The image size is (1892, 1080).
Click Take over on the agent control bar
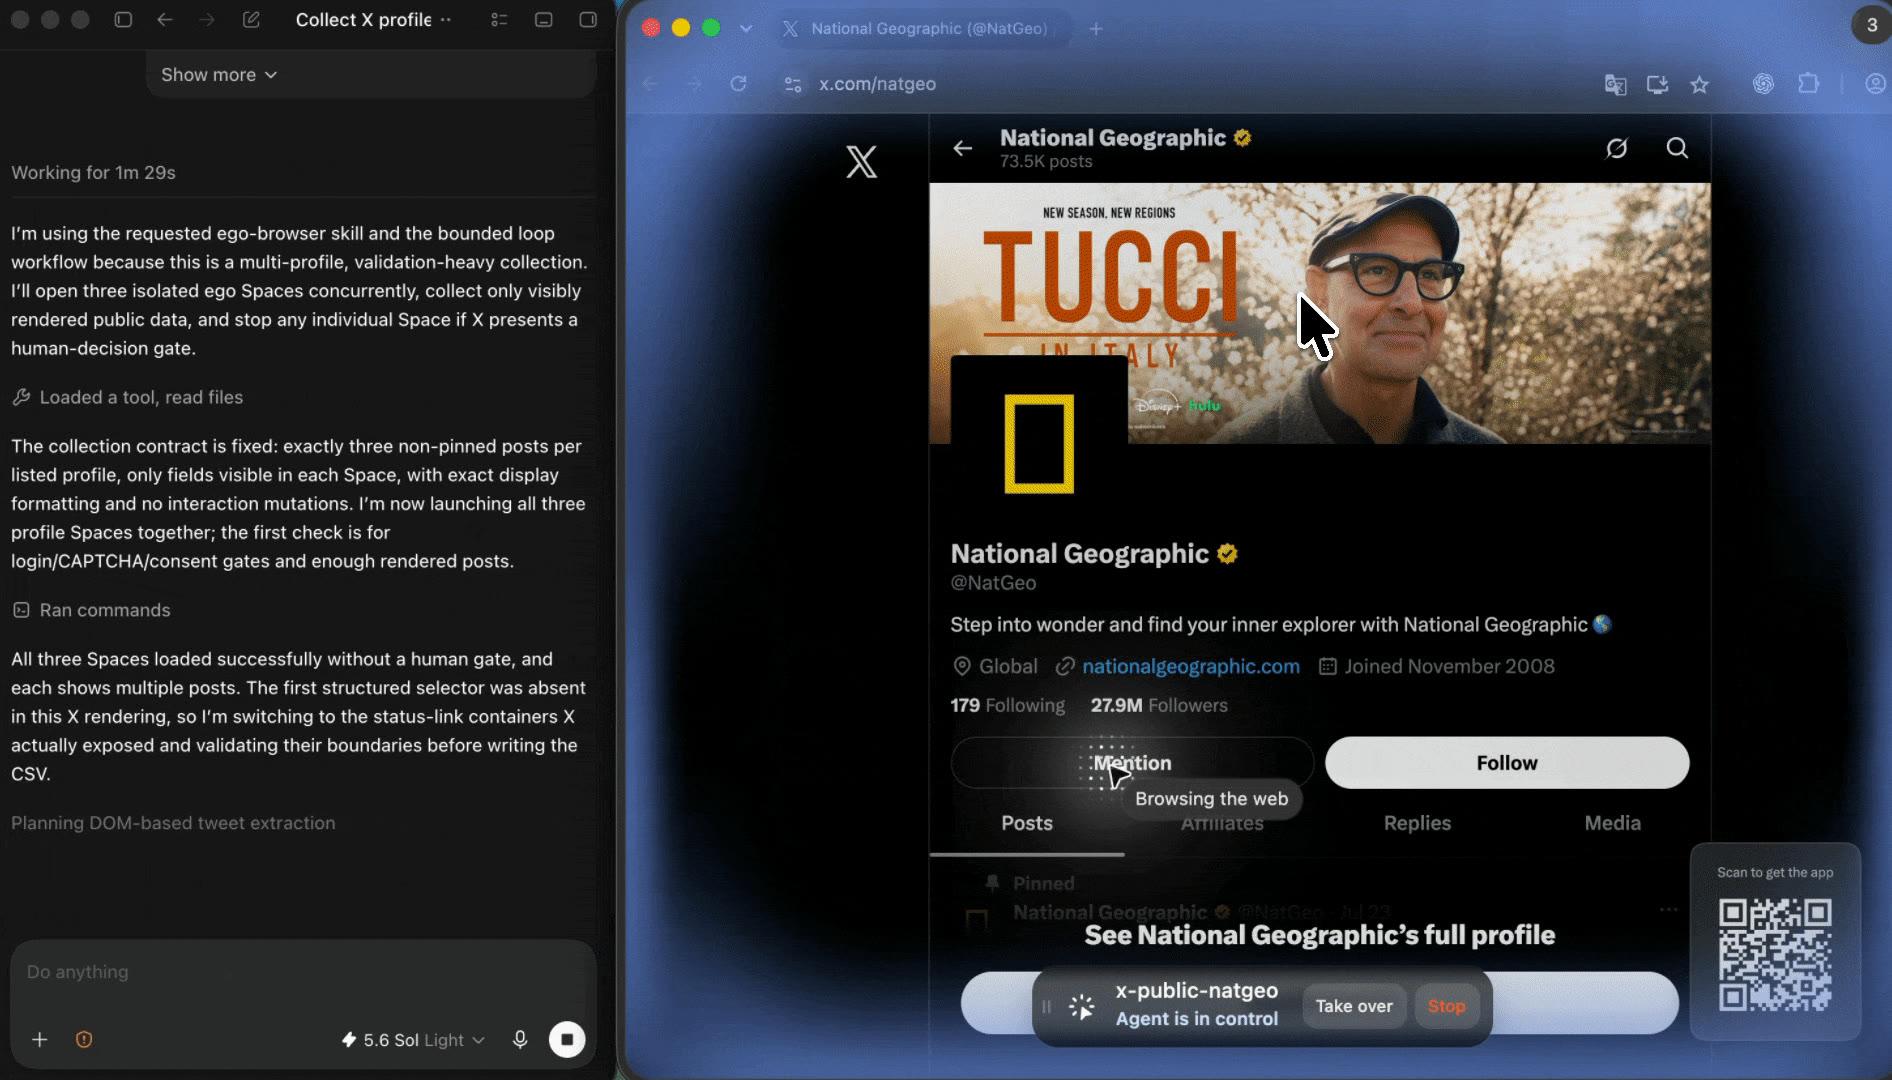pyautogui.click(x=1354, y=1007)
